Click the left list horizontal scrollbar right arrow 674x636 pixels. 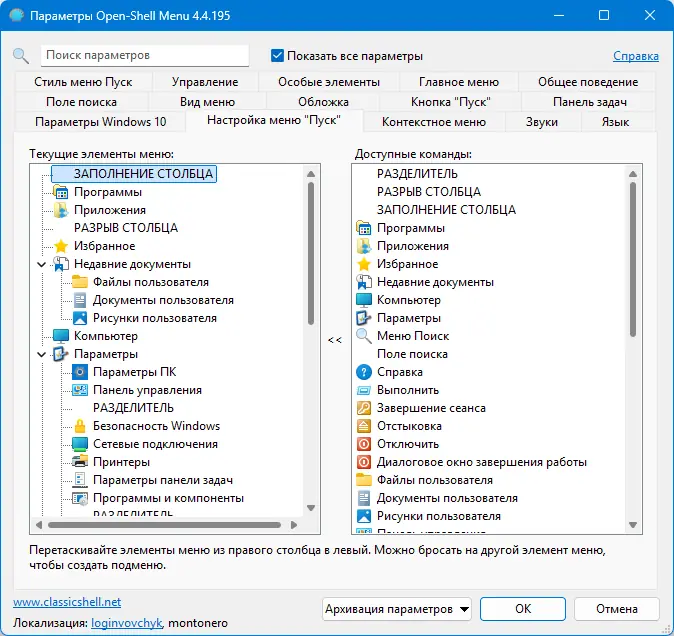(x=294, y=525)
